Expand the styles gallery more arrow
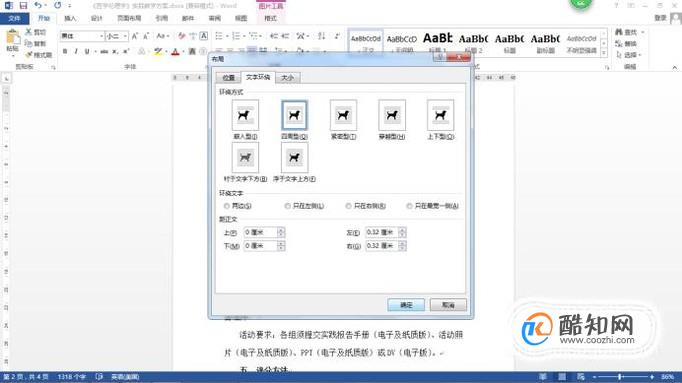 coord(604,53)
